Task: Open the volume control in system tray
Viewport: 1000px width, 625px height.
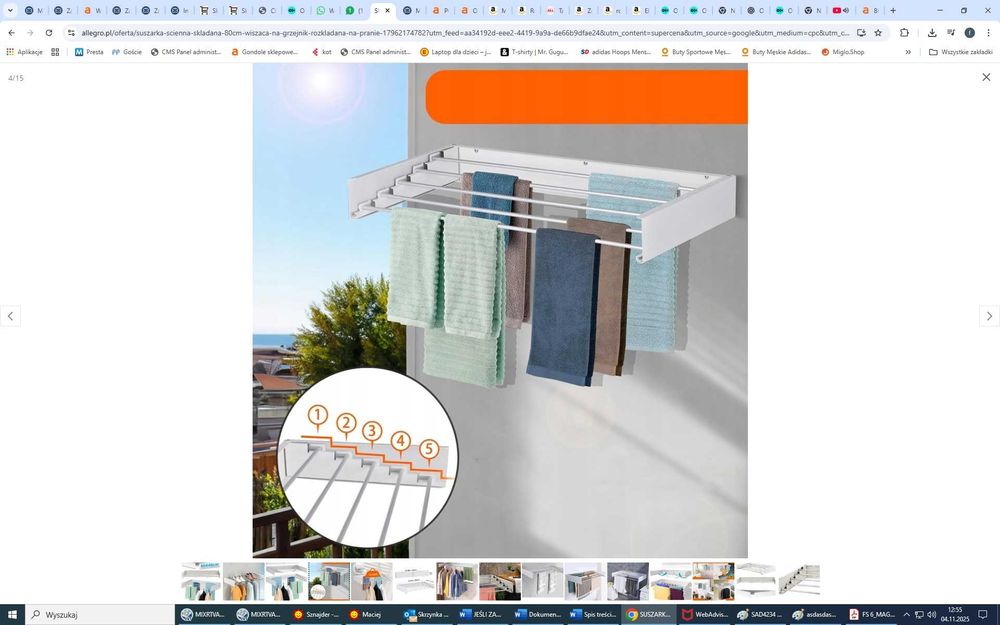Action: tap(932, 615)
